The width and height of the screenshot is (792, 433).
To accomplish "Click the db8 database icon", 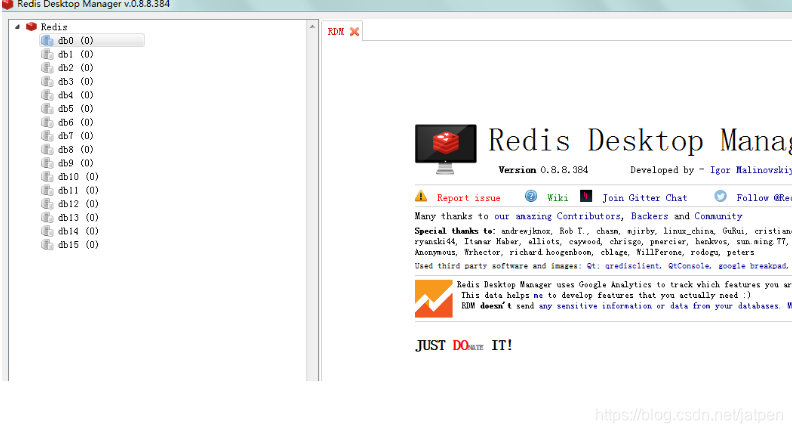I will click(47, 150).
